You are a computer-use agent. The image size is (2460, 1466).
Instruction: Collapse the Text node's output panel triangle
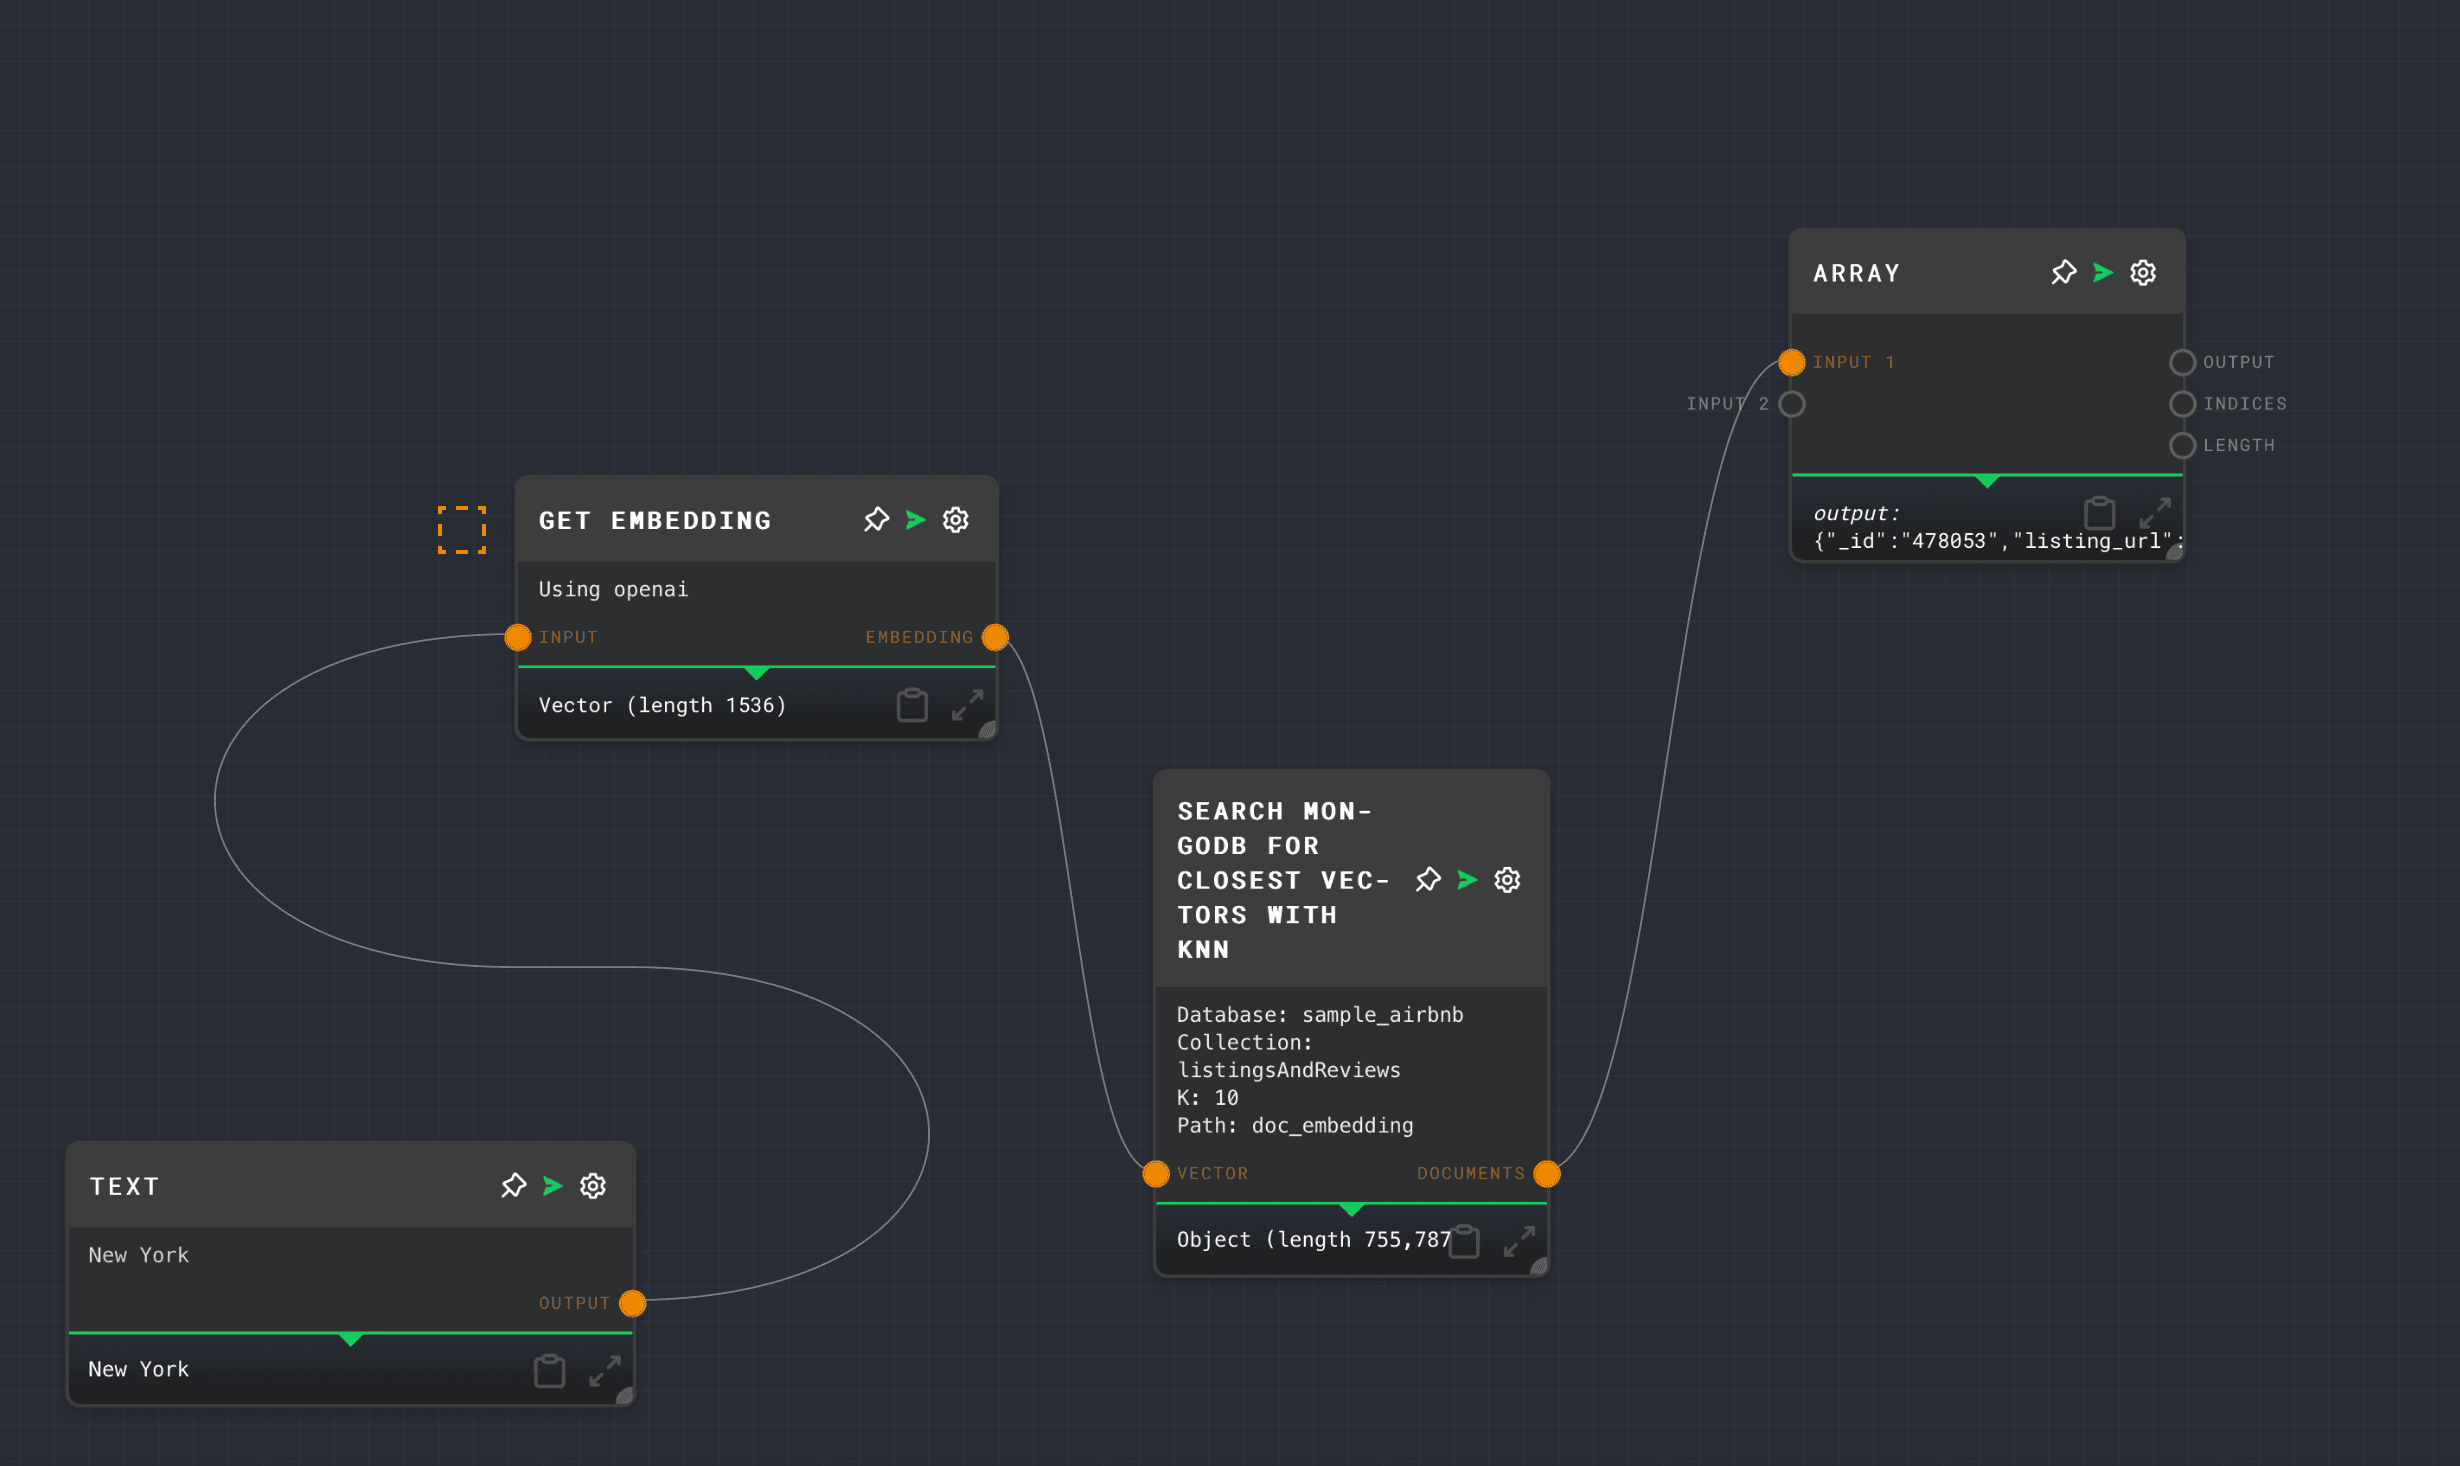point(350,1339)
